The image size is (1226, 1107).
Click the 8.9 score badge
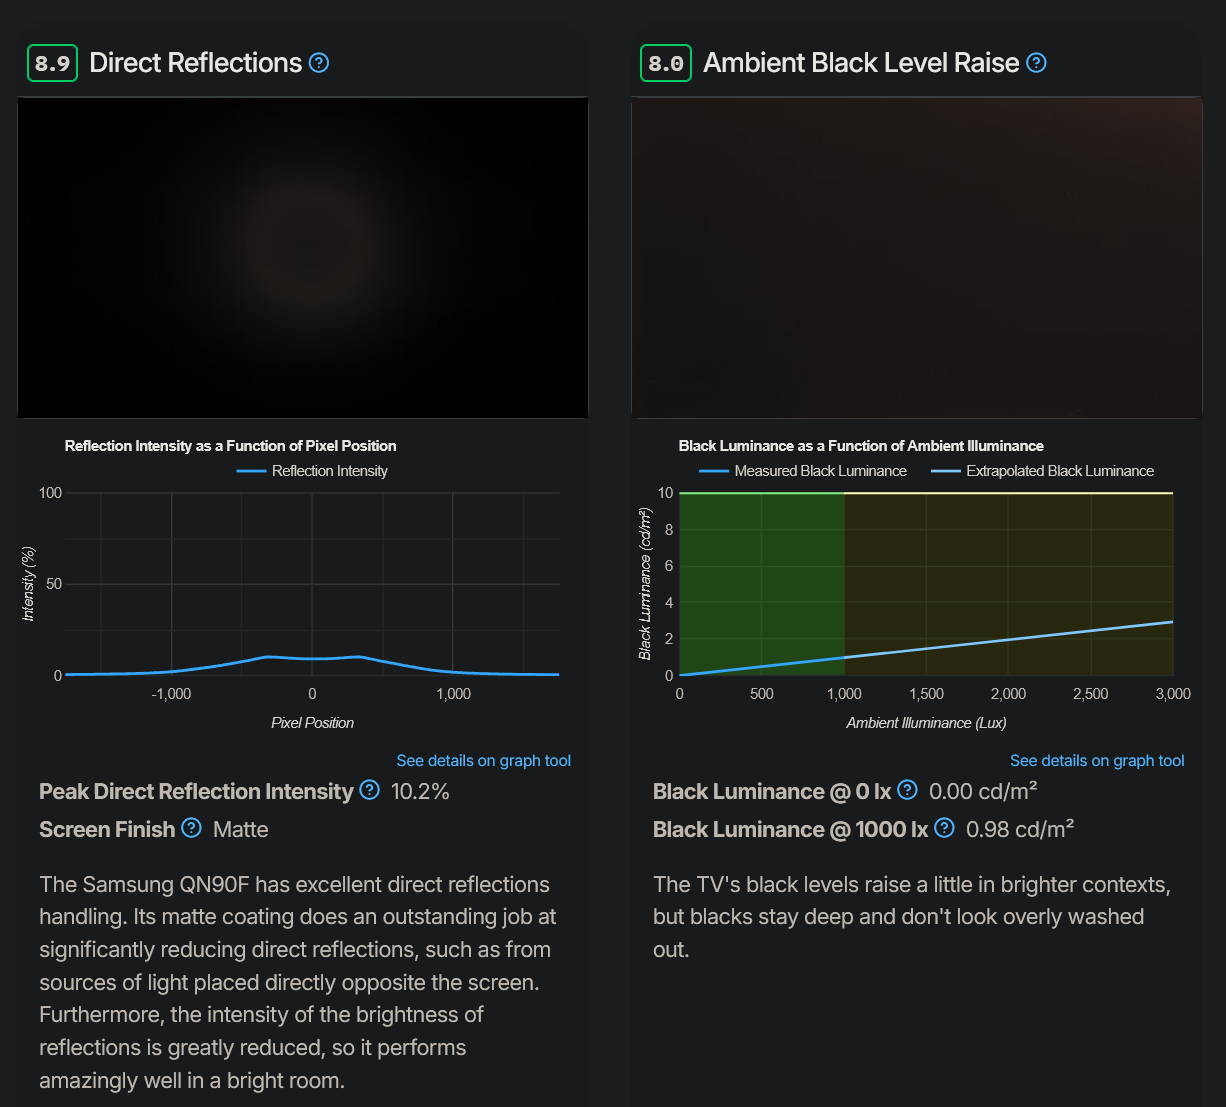[x=52, y=63]
